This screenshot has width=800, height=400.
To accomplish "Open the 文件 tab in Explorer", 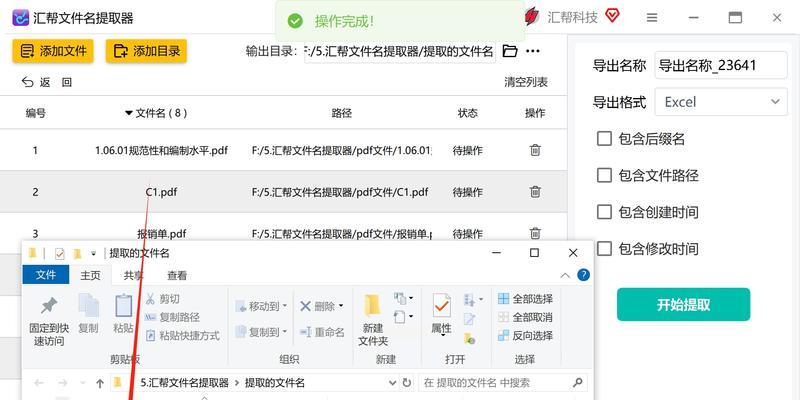I will coord(46,275).
